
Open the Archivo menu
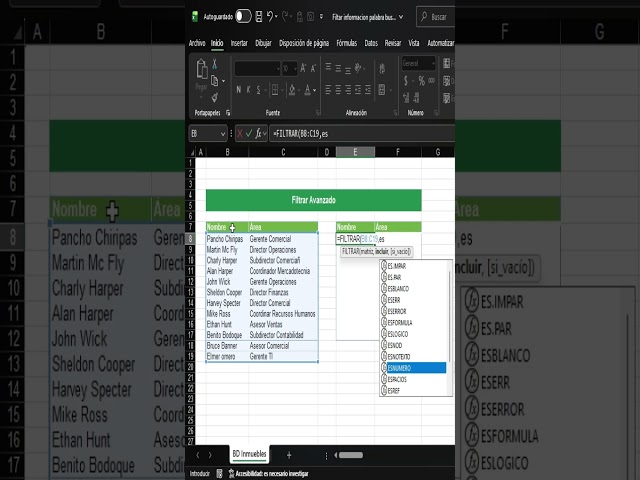197,43
